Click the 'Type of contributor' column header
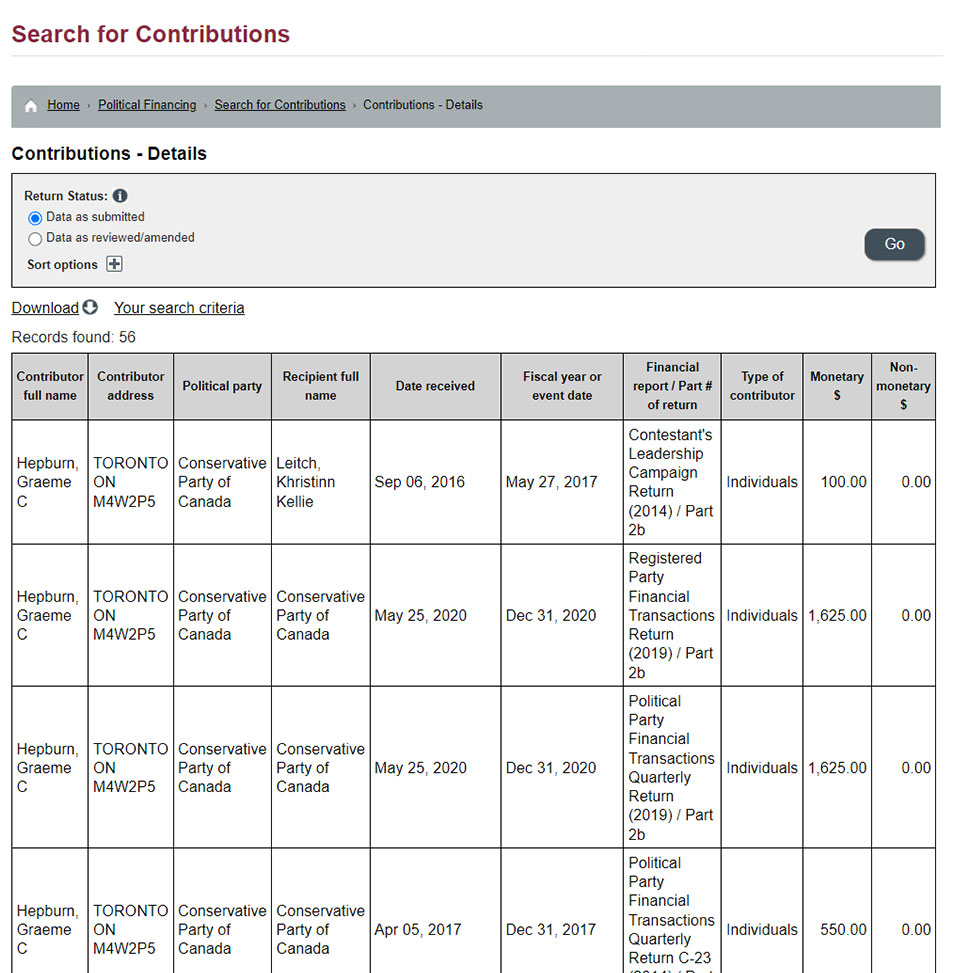 pos(762,386)
